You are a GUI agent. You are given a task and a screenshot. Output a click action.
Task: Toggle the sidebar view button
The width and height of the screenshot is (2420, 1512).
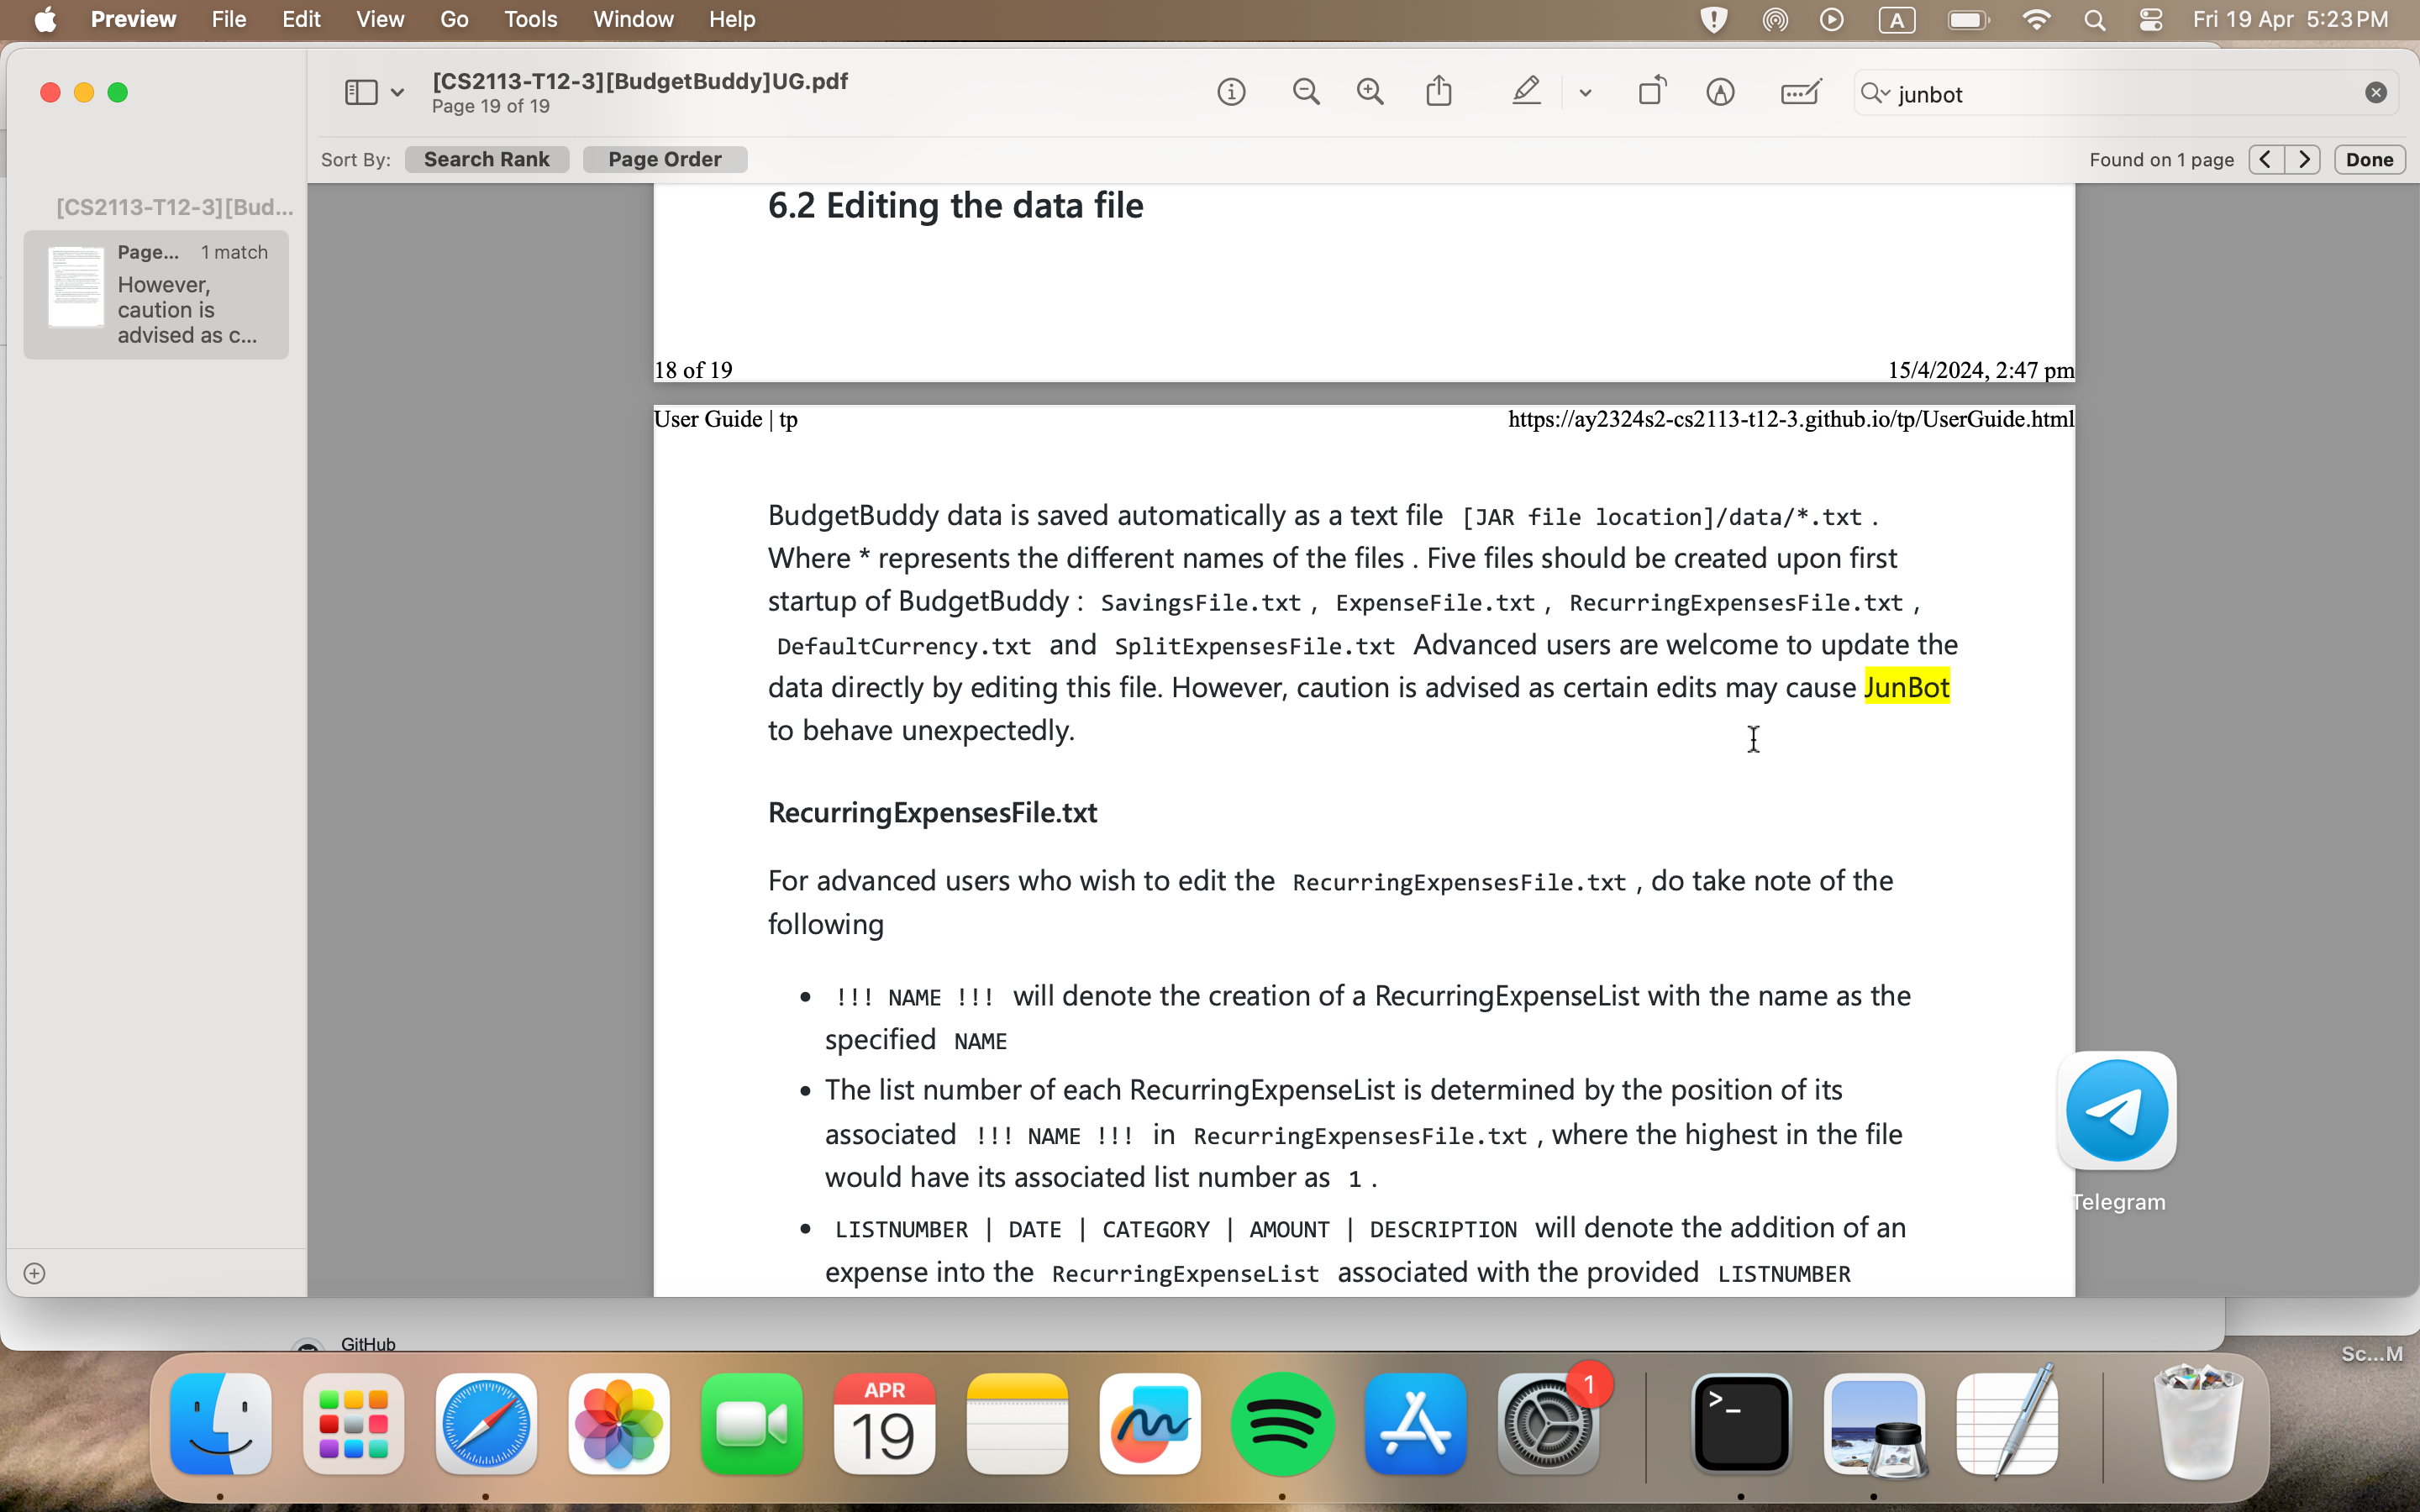pyautogui.click(x=361, y=93)
